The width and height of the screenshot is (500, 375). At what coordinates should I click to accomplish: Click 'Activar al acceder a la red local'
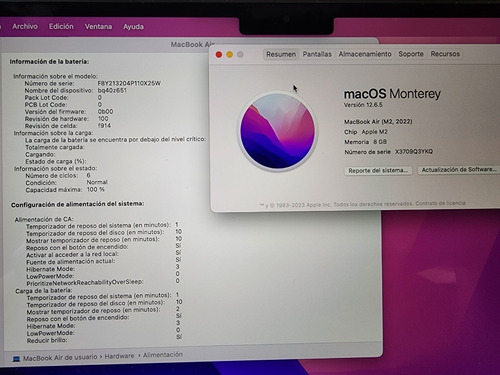tap(72, 254)
